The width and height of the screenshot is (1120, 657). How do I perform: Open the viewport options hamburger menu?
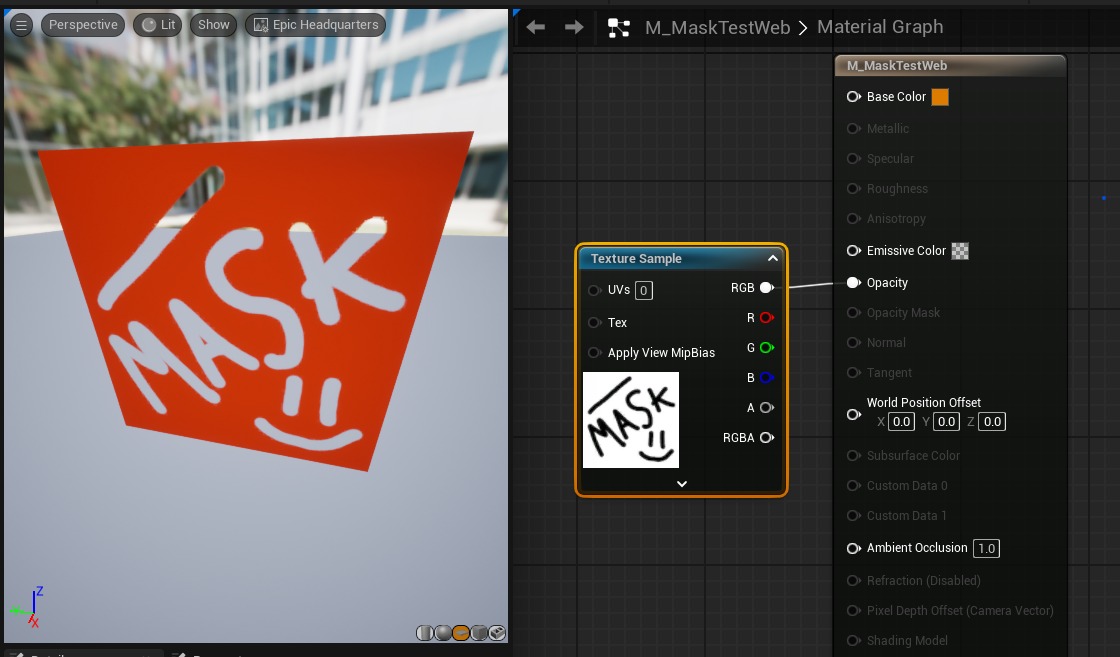click(x=21, y=25)
